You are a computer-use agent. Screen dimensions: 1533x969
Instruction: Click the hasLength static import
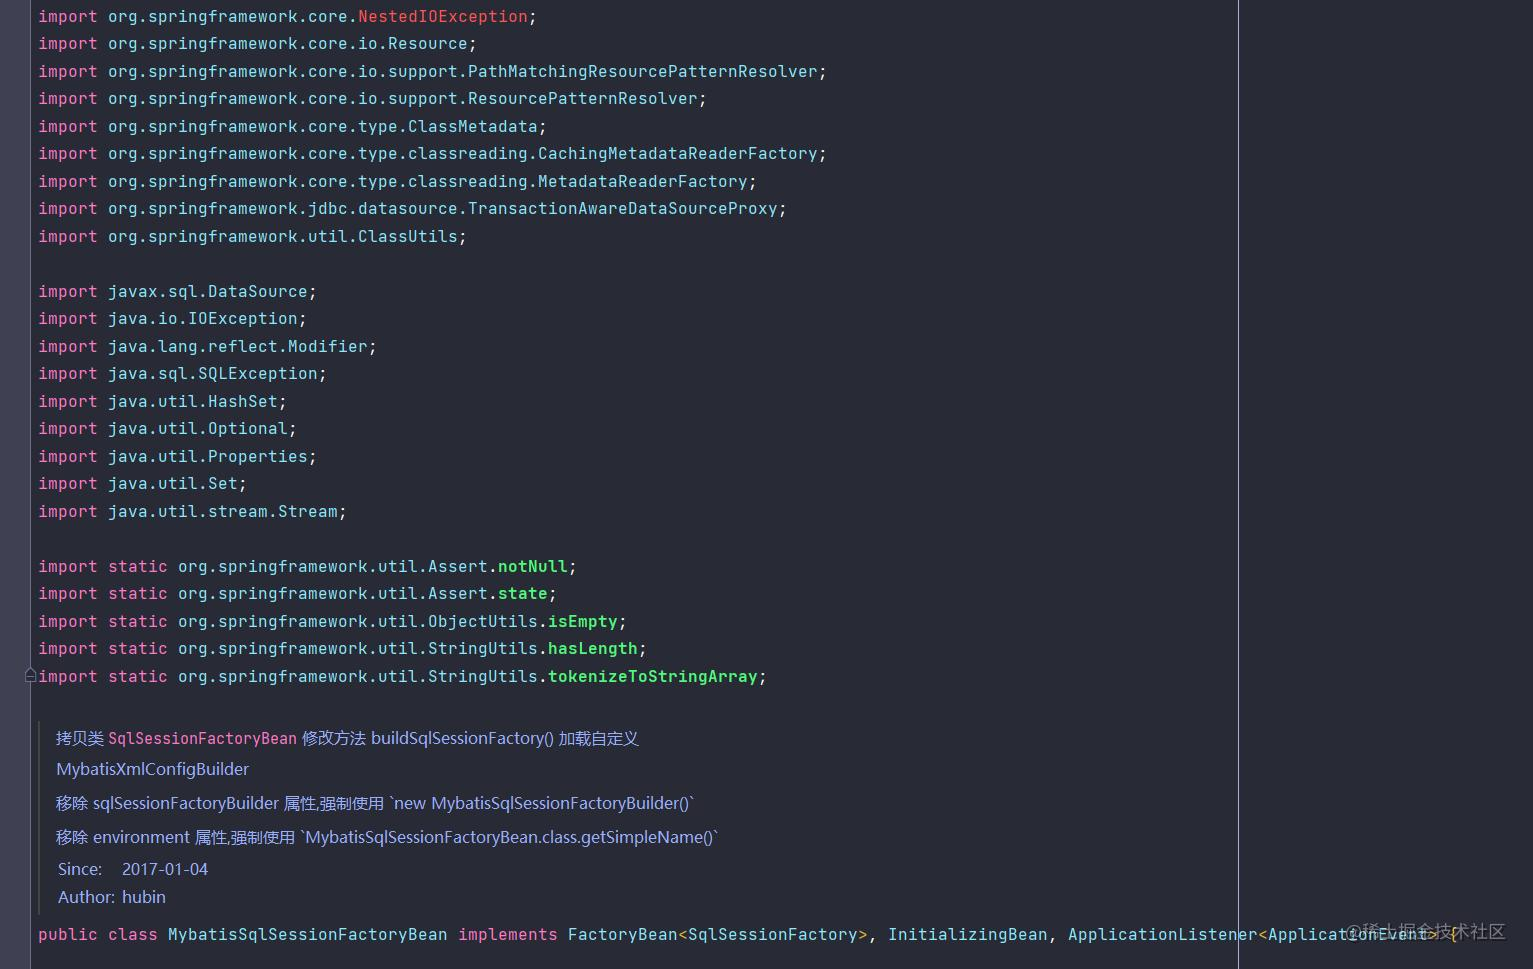click(x=593, y=649)
